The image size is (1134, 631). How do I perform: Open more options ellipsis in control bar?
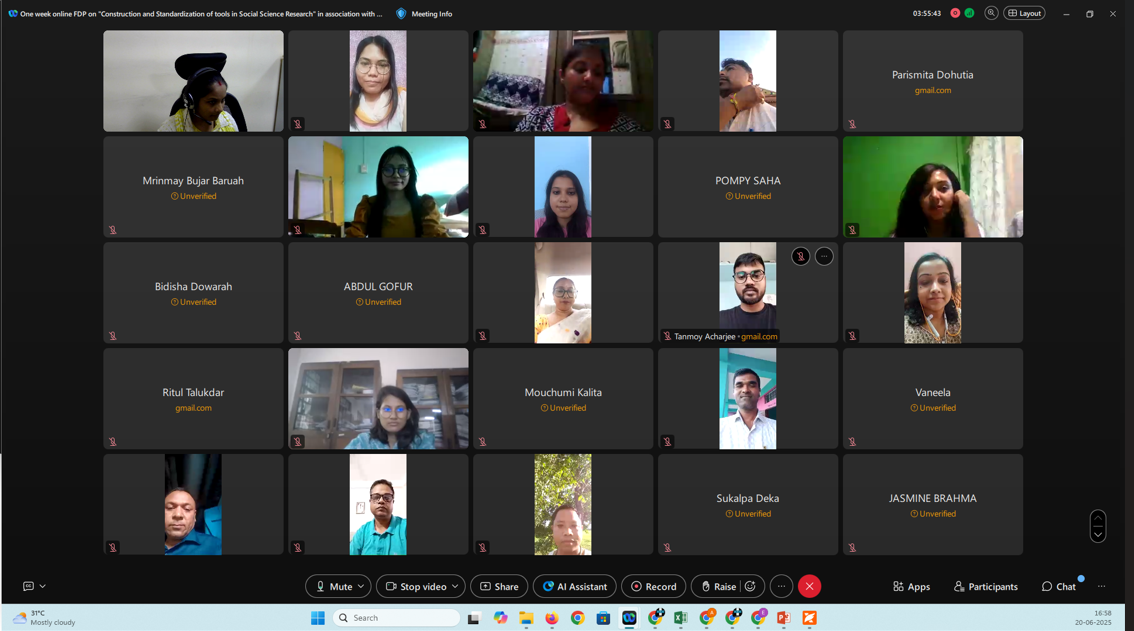point(781,586)
